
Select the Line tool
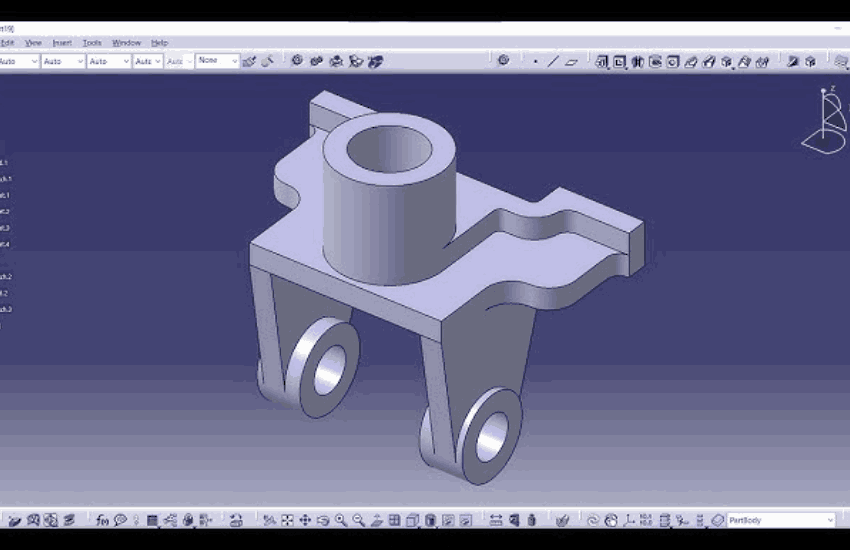pos(553,62)
